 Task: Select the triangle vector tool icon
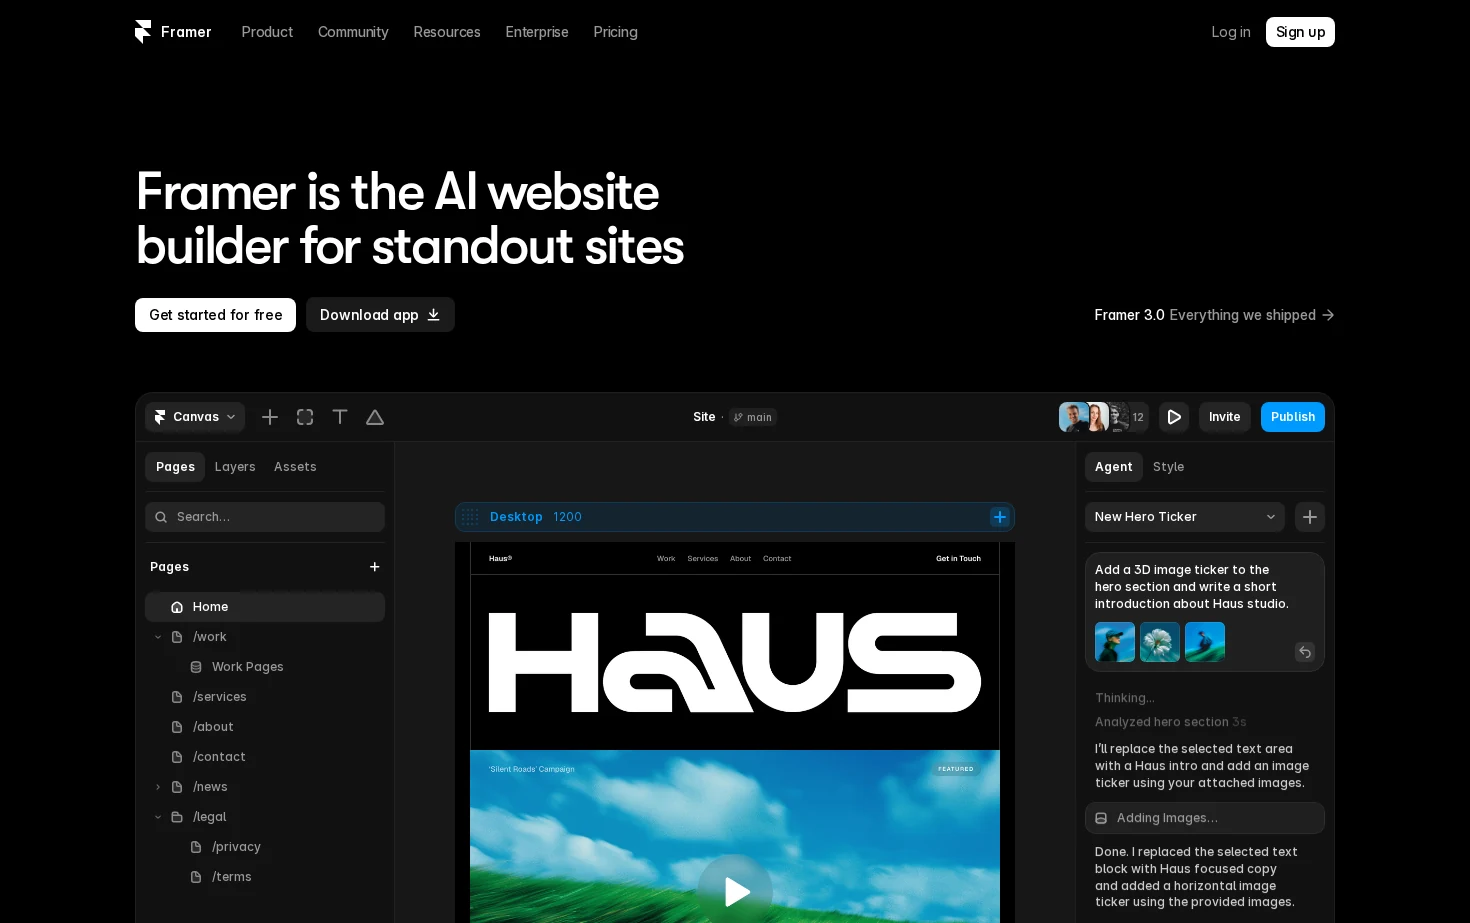(375, 417)
